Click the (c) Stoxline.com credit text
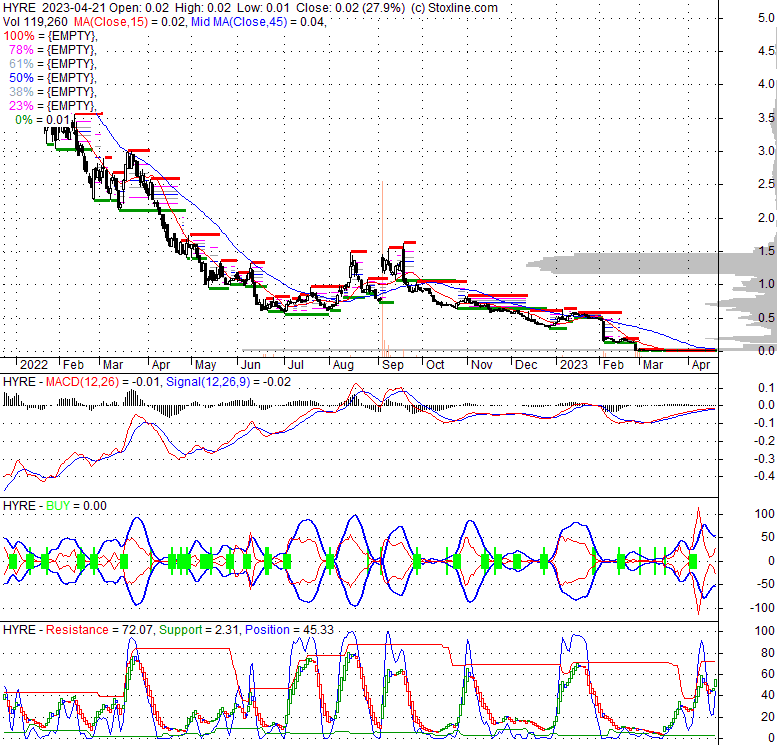Screen dimensions: 778x746 pos(453,7)
